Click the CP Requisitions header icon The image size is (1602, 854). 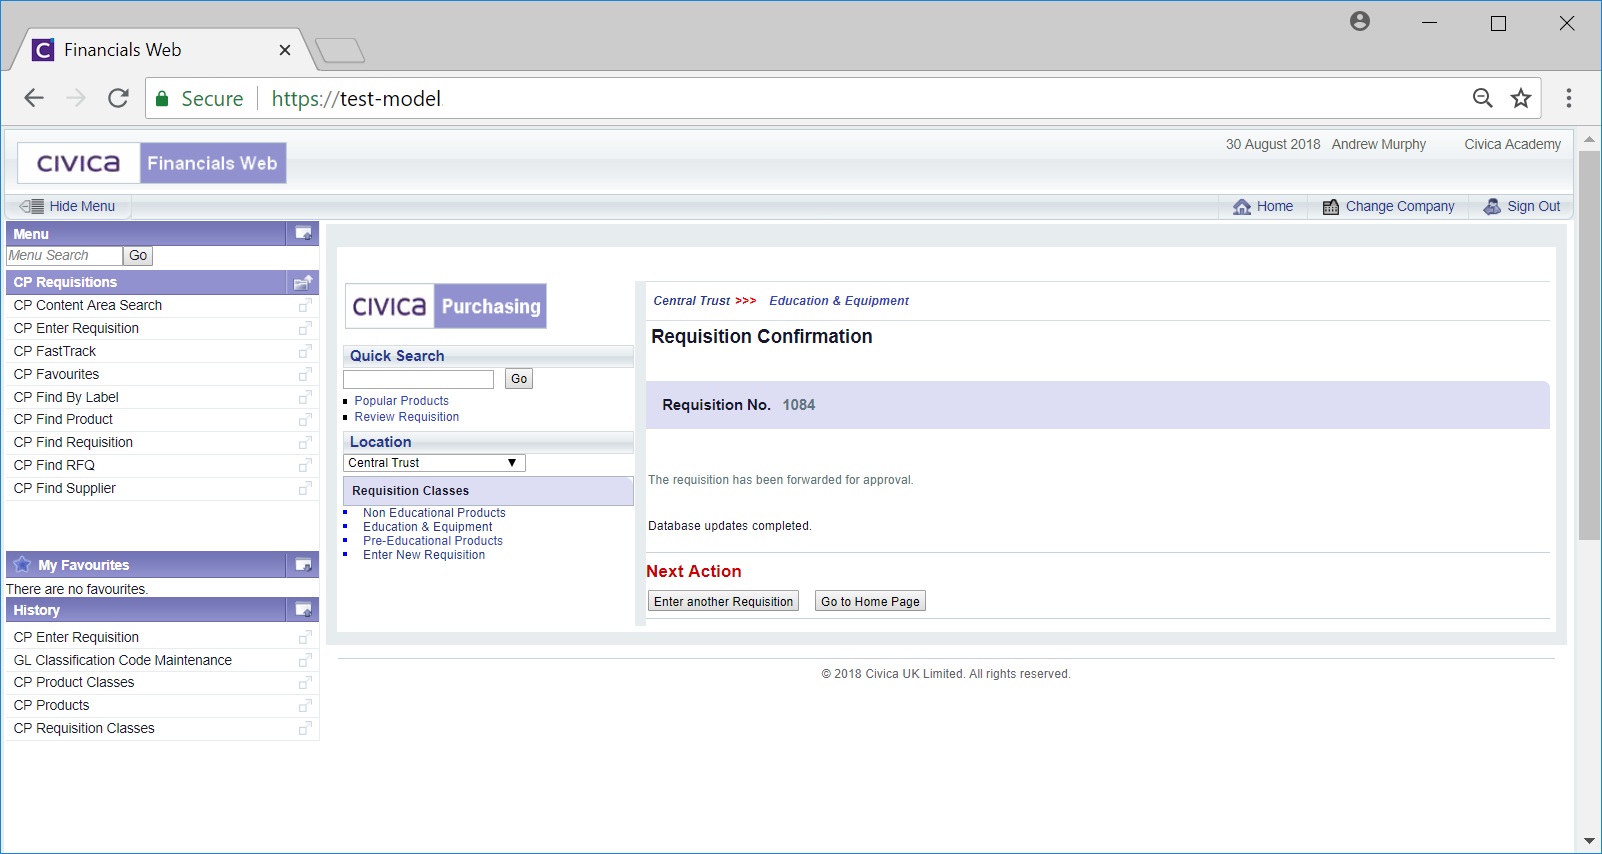tap(303, 282)
